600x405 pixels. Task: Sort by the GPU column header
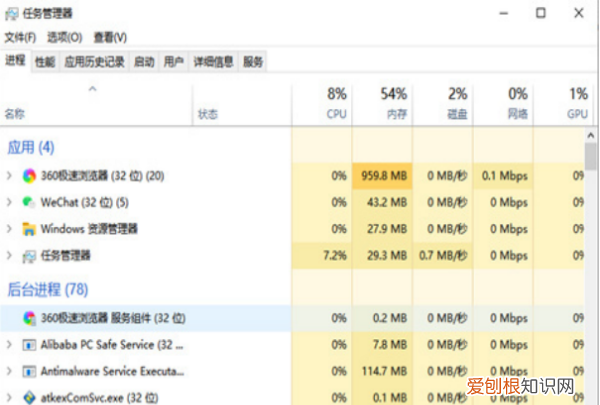[565, 104]
